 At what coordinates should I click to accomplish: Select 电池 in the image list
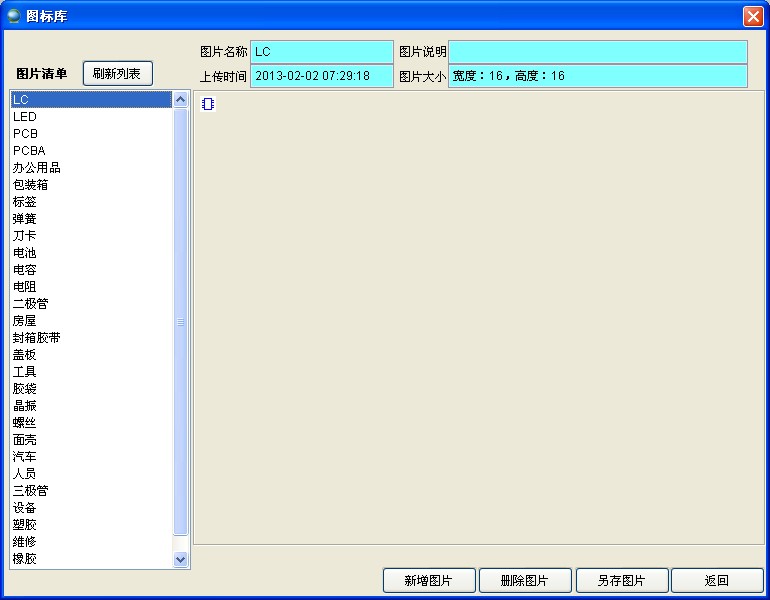coord(25,253)
